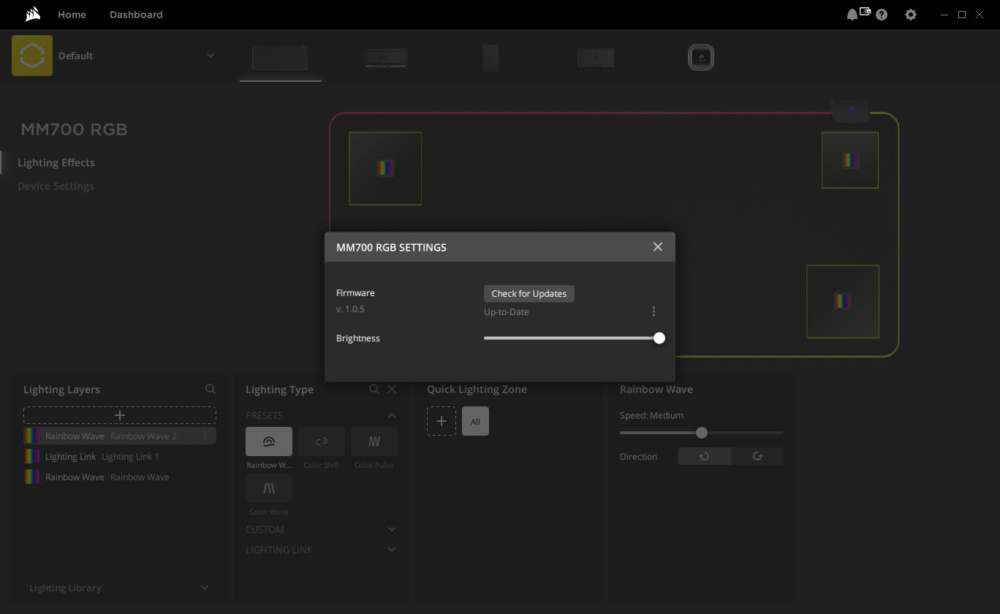This screenshot has width=1000, height=614.
Task: Click the monitor status icon beside bell
Action: coord(865,11)
